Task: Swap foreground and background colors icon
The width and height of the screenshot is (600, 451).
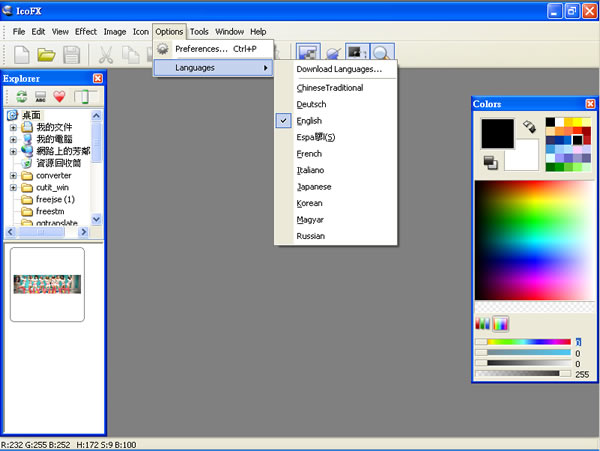Action: click(x=529, y=127)
